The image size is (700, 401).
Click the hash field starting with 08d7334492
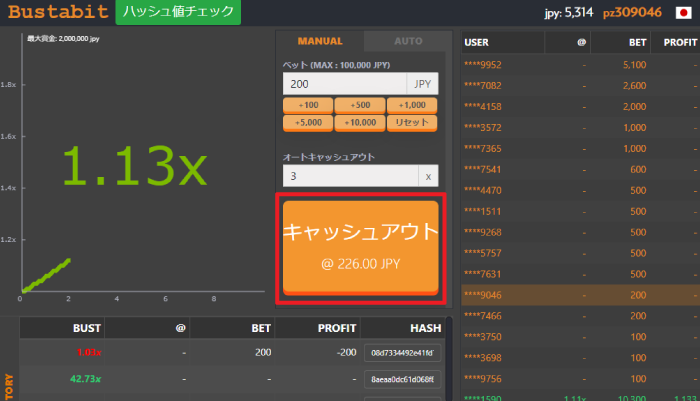coord(402,353)
